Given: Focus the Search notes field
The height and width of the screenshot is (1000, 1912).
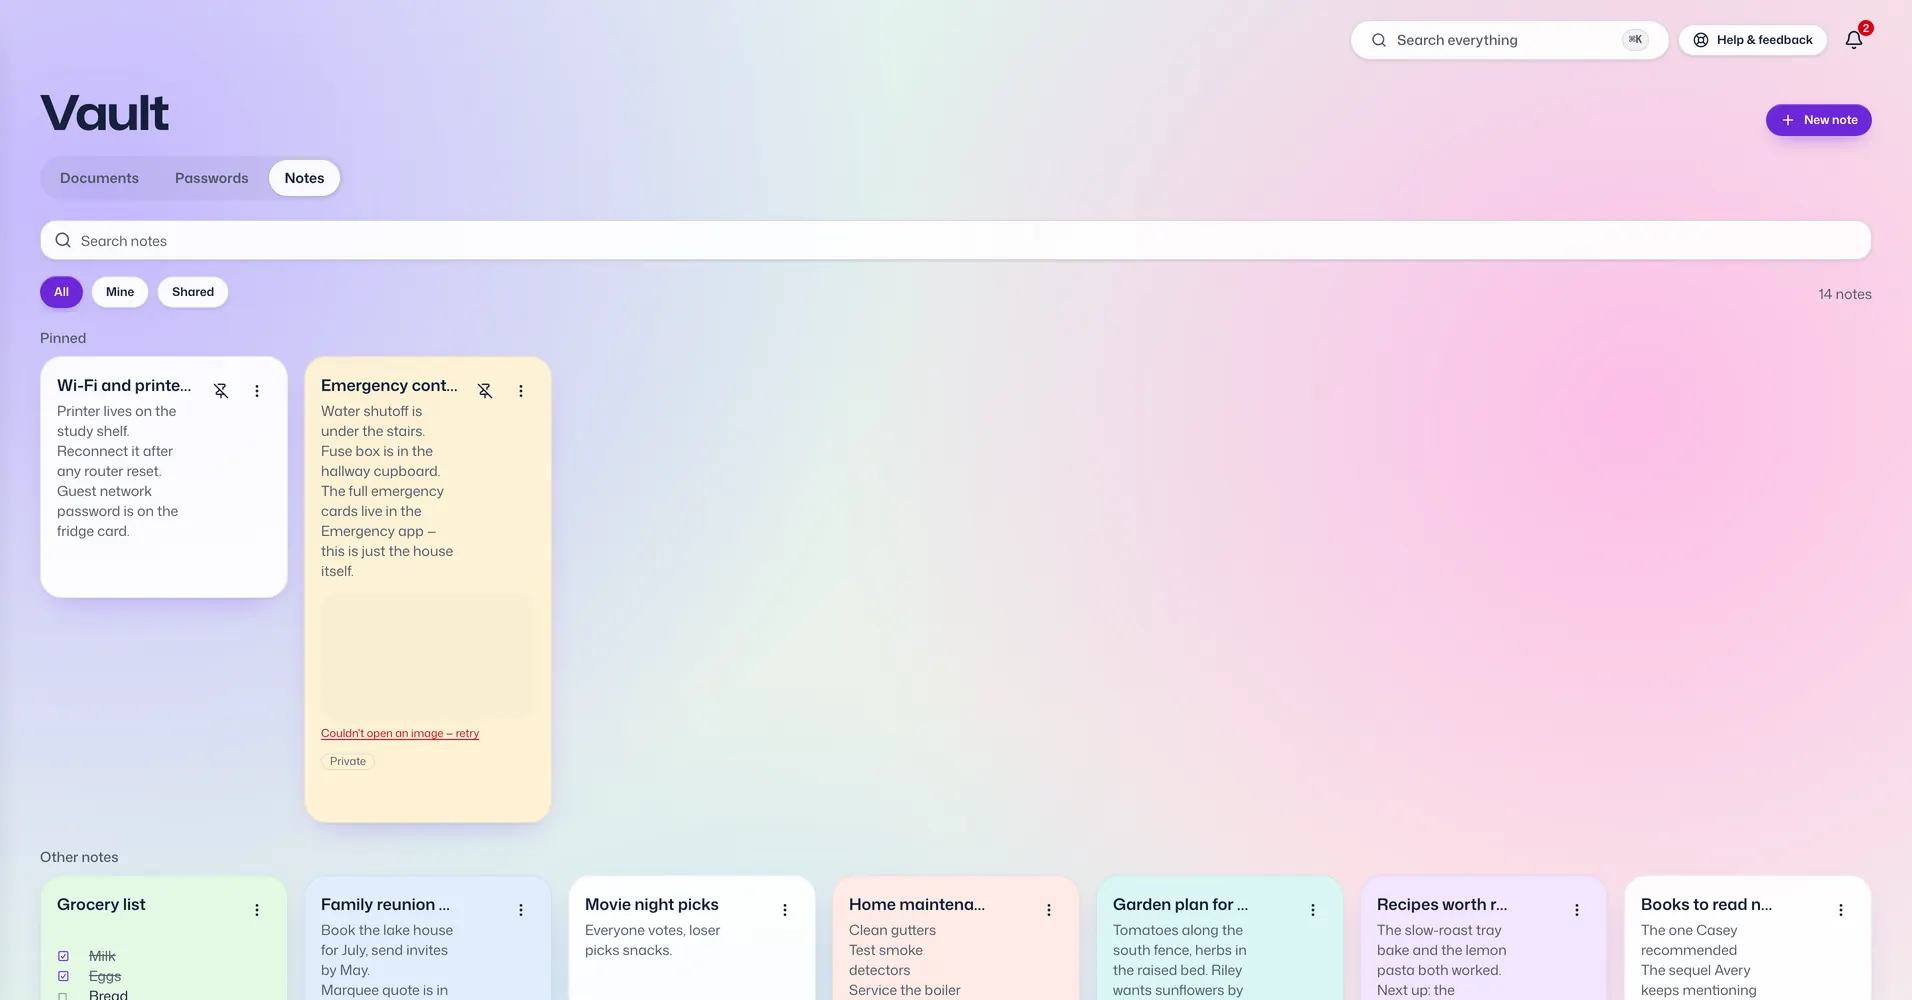Looking at the screenshot, I should pyautogui.click(x=955, y=240).
